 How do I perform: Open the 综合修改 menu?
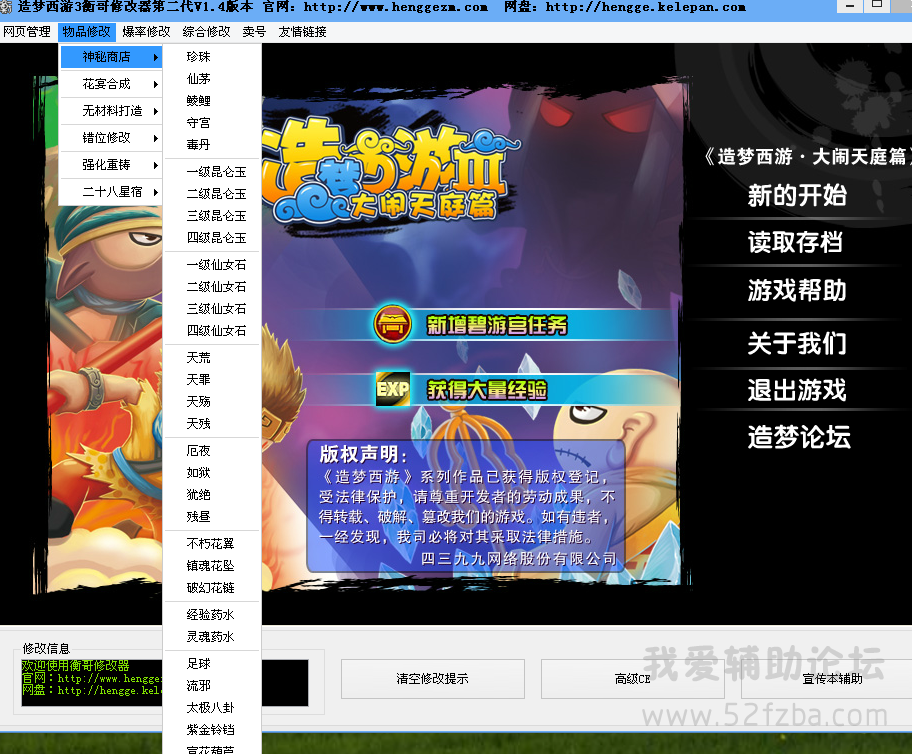coord(206,31)
